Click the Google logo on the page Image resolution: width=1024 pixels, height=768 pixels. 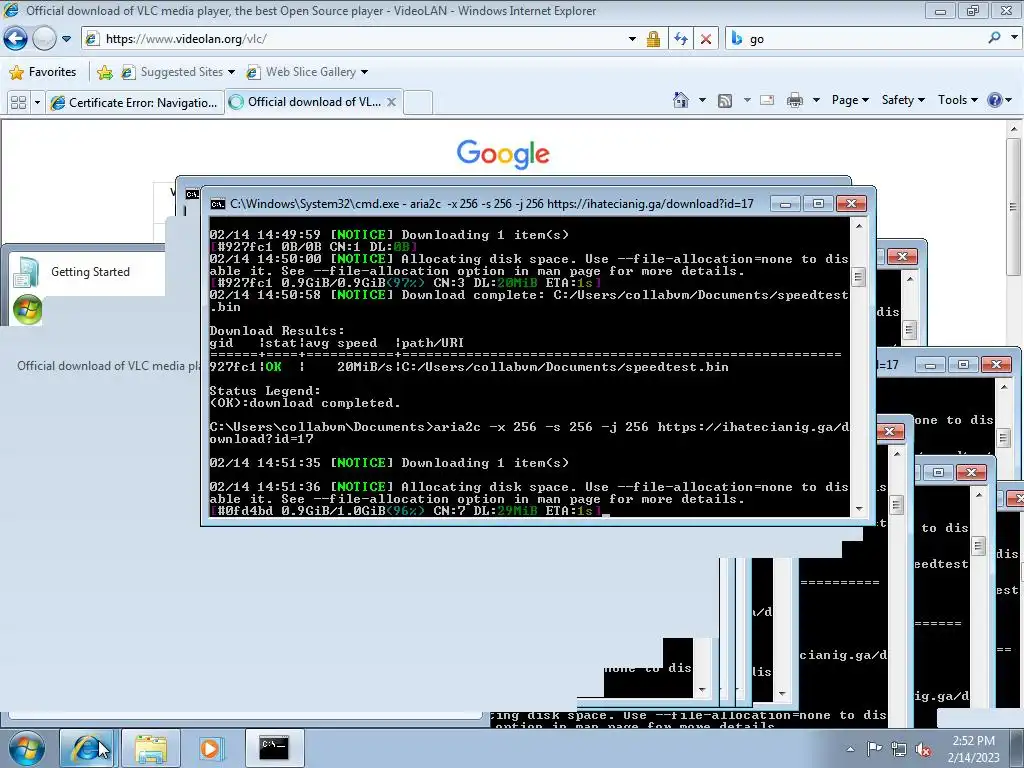503,154
